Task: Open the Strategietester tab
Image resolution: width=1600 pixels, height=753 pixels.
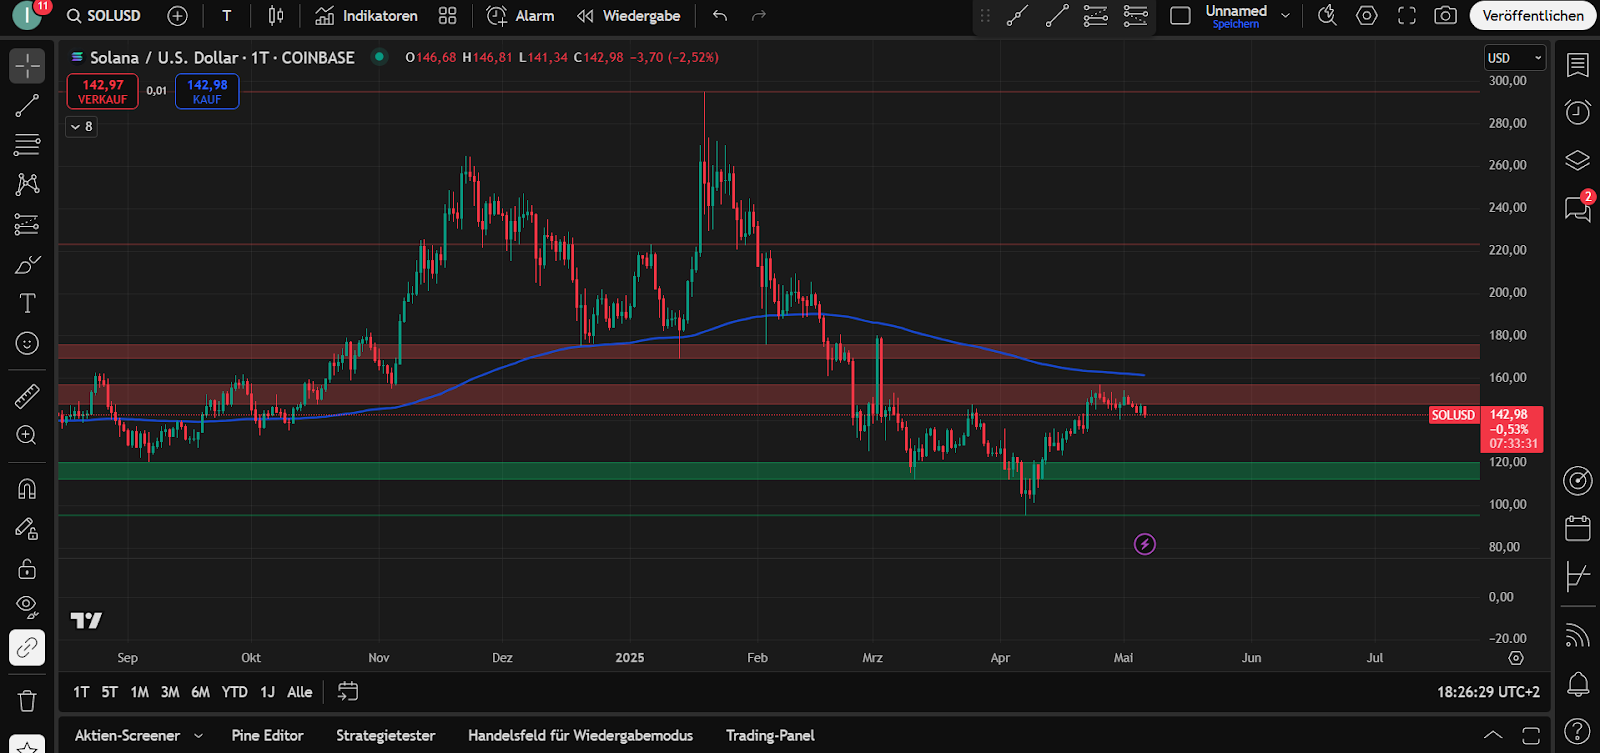Action: [x=385, y=736]
